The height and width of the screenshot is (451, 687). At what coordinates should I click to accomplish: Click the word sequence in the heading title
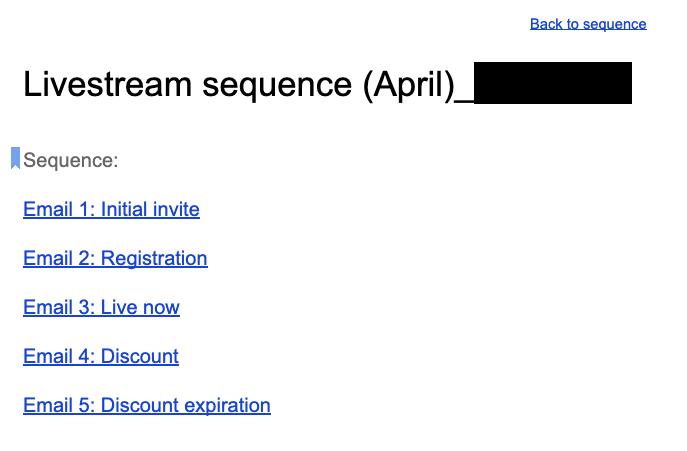tap(277, 86)
